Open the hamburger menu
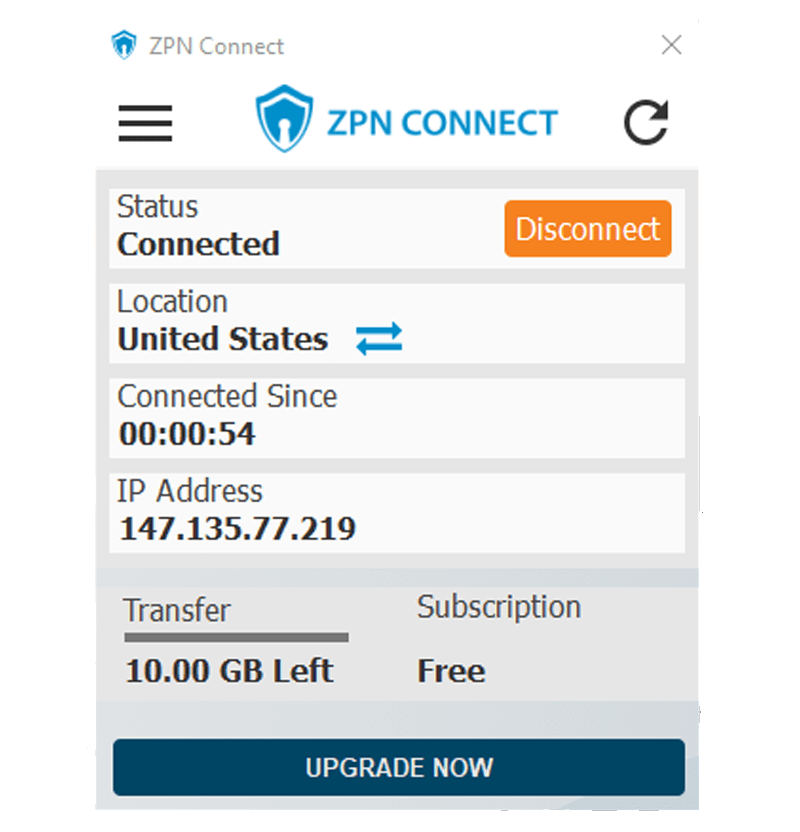Viewport: 800px width, 832px height. [145, 123]
